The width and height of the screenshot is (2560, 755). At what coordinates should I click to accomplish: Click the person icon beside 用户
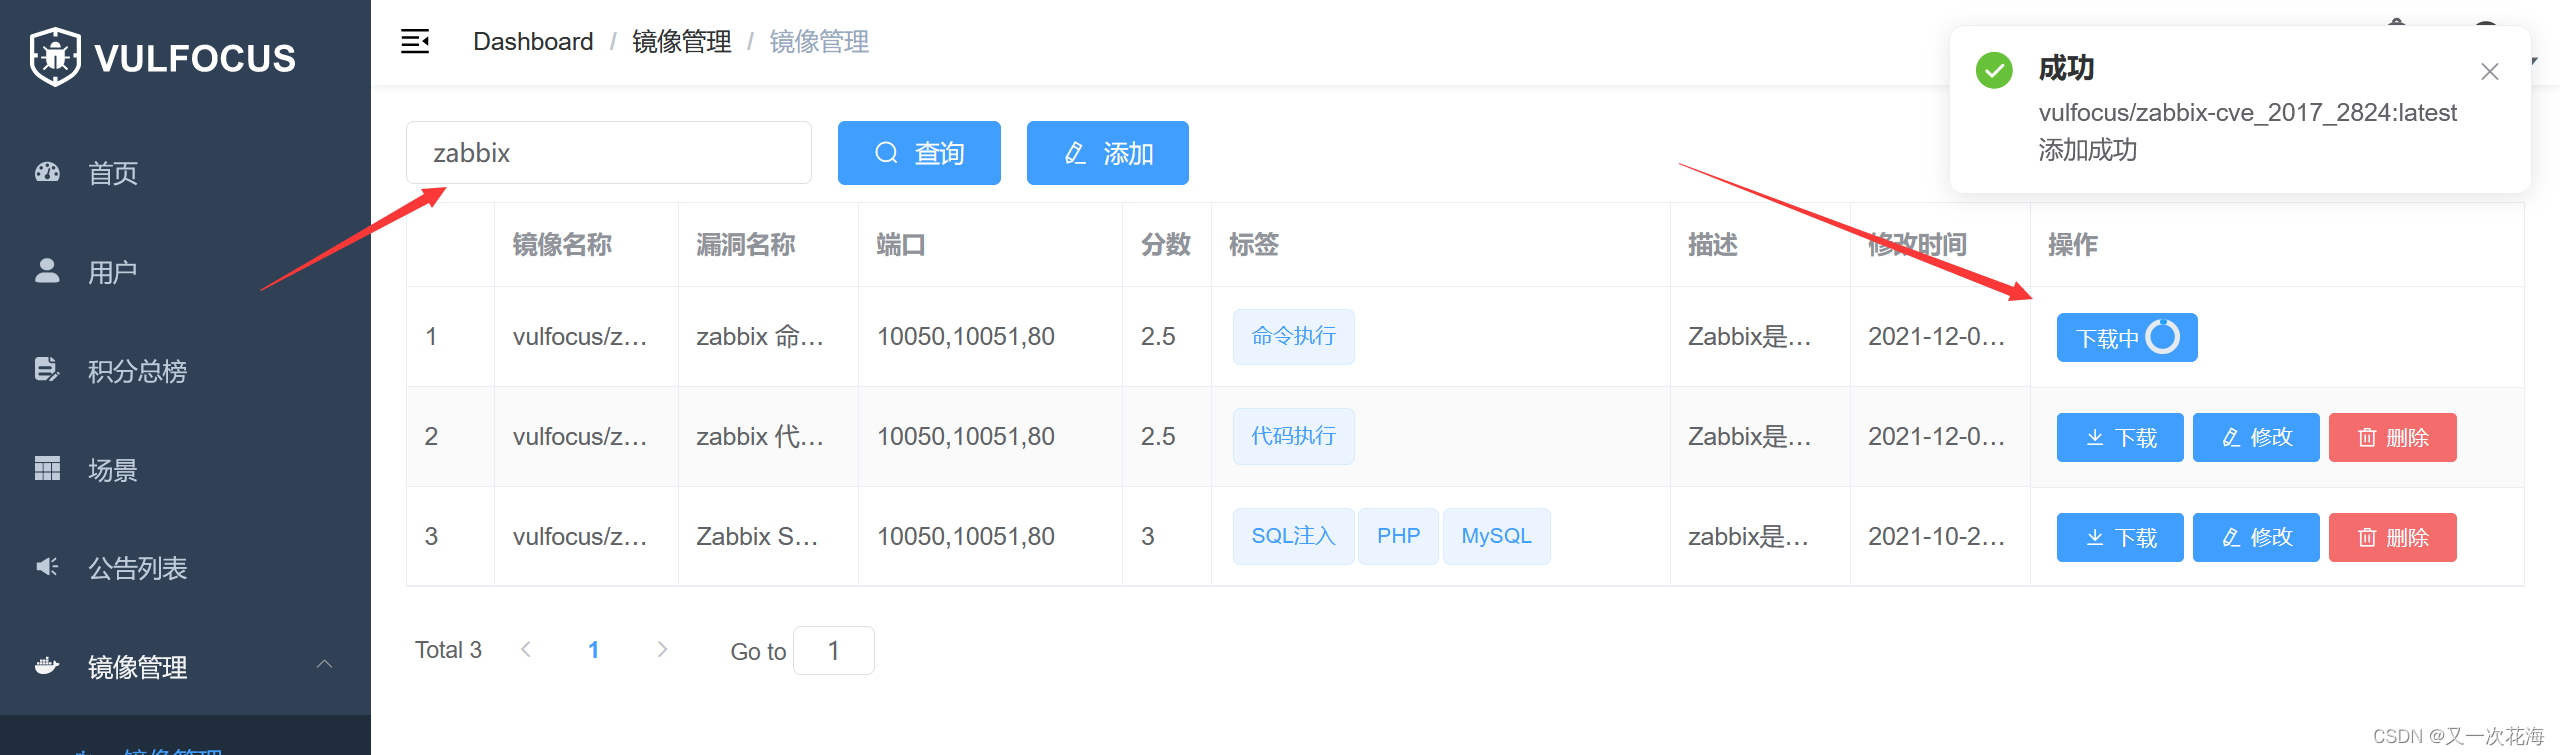click(47, 271)
